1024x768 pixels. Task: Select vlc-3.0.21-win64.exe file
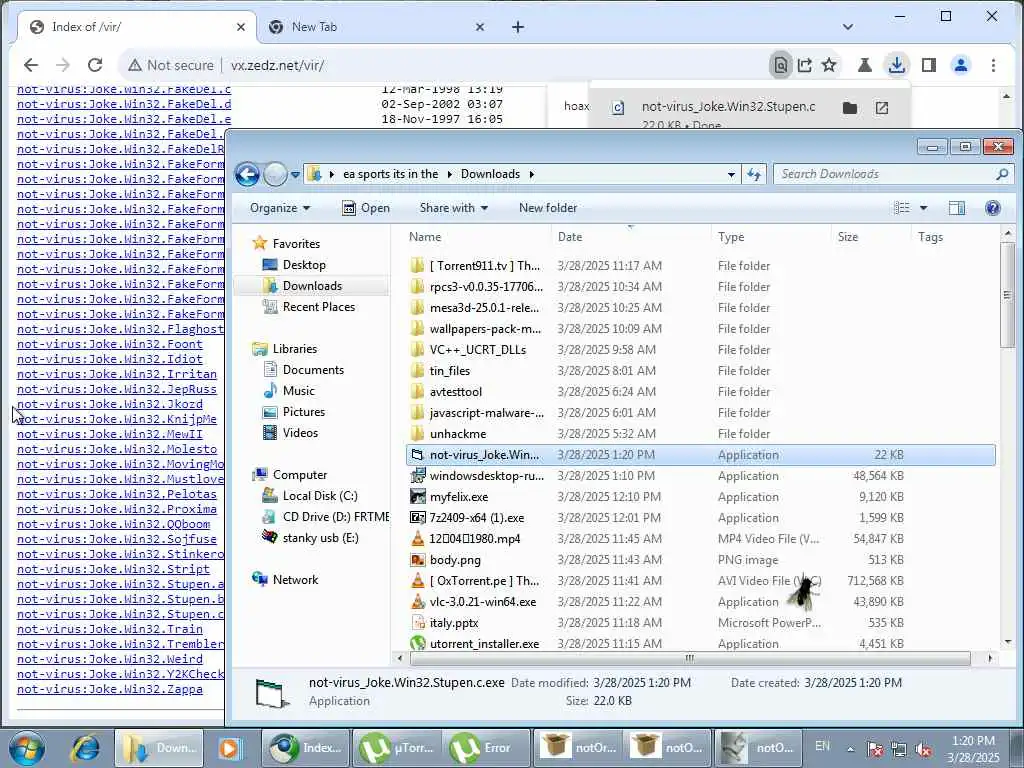tap(483, 601)
